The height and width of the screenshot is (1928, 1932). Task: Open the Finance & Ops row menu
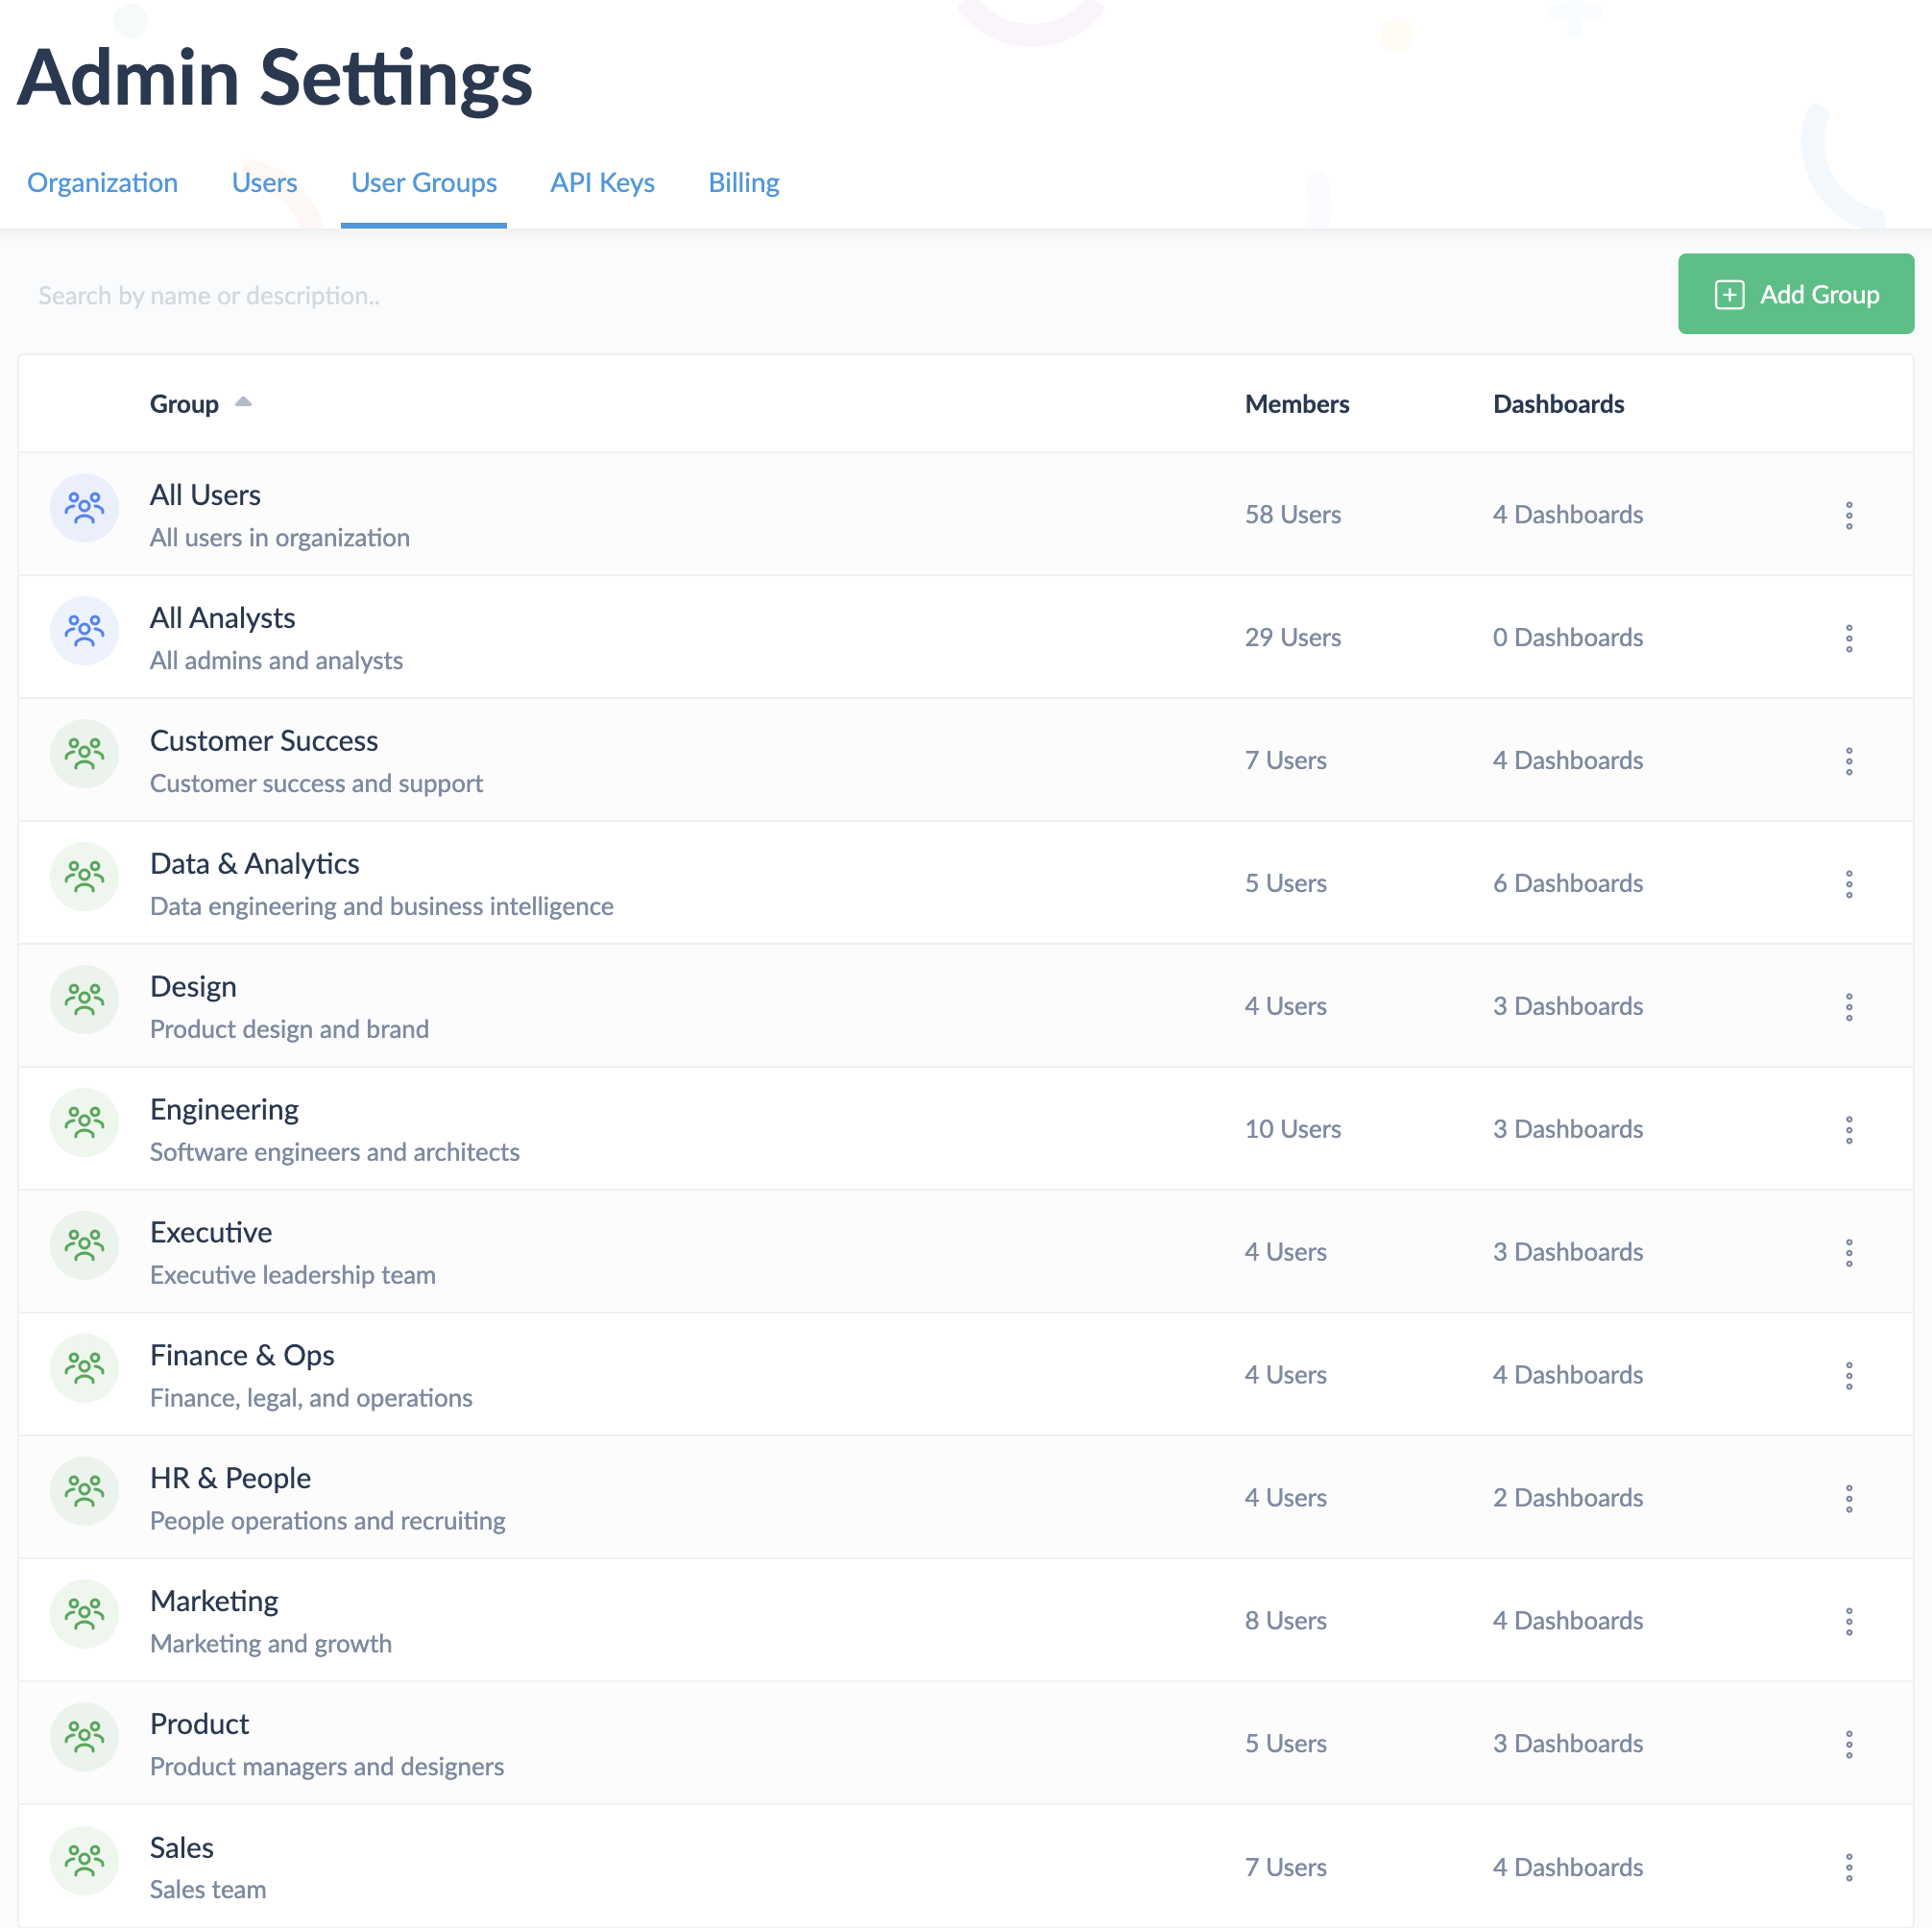[x=1848, y=1376]
